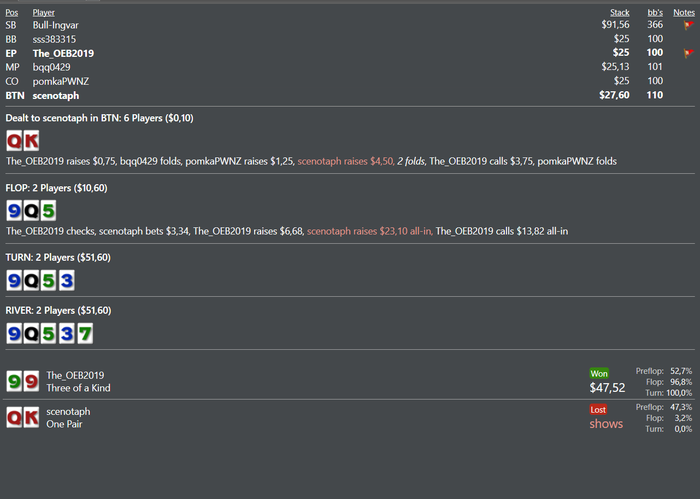Select Bull-Ingvar in the player list
The width and height of the screenshot is (700, 499).
(x=58, y=24)
